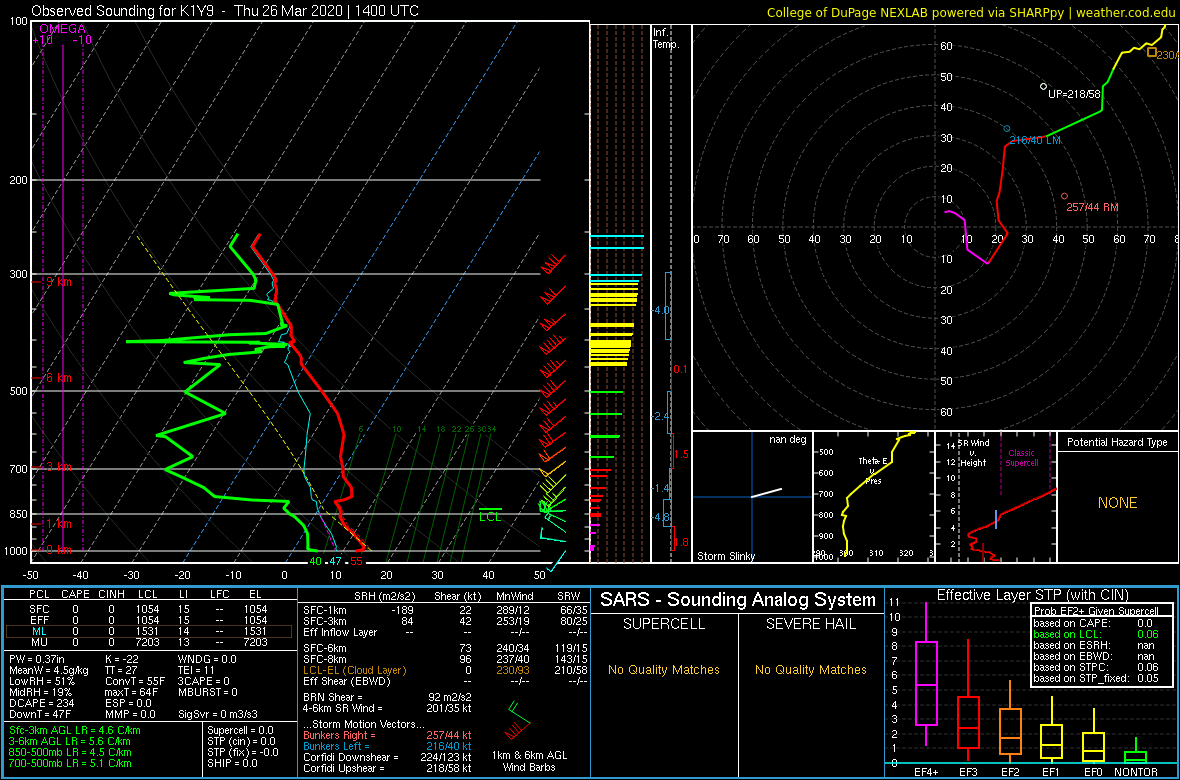Click the 'nan deg' Storm Slinky text
This screenshot has height=780, width=1180.
tap(788, 439)
